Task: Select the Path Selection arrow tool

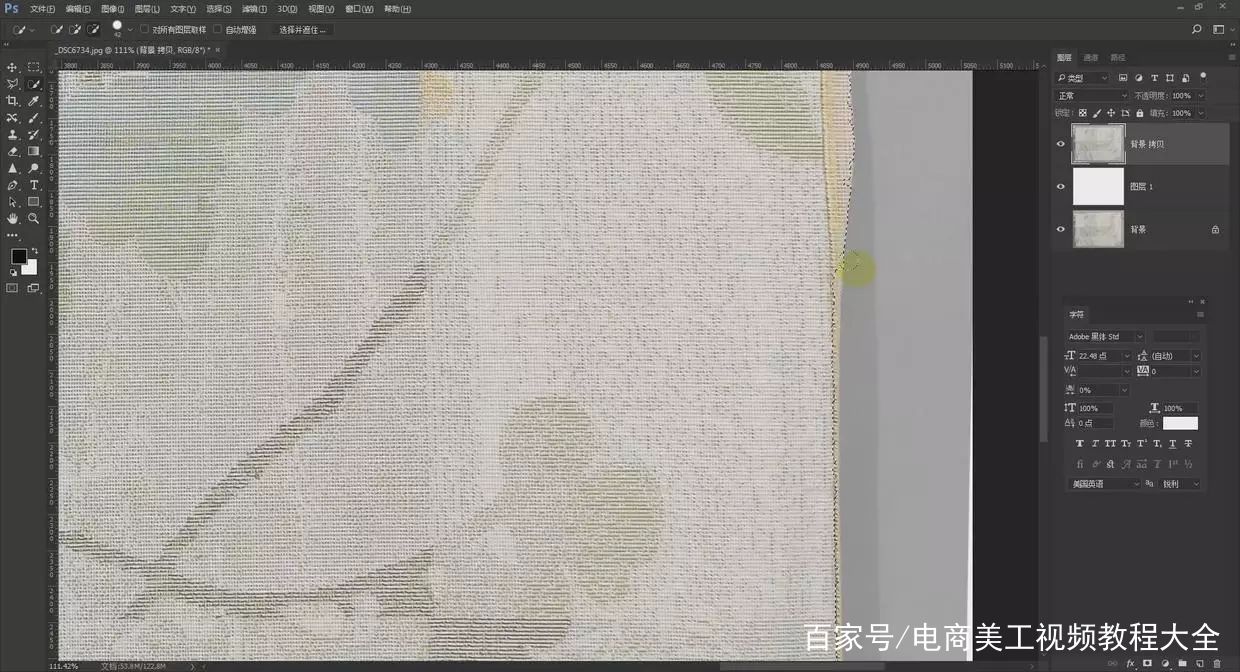Action: click(x=12, y=202)
